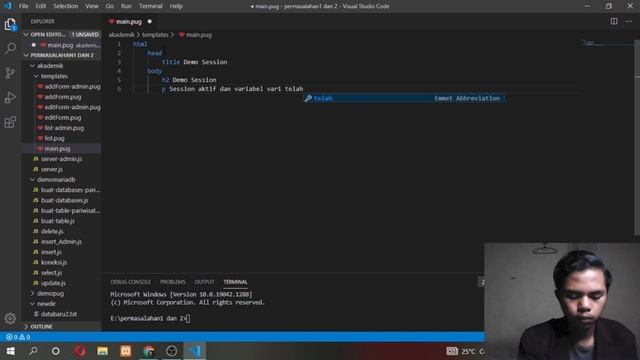640x360 pixels.
Task: Open the Explorer view in activity bar
Action: tap(10, 24)
